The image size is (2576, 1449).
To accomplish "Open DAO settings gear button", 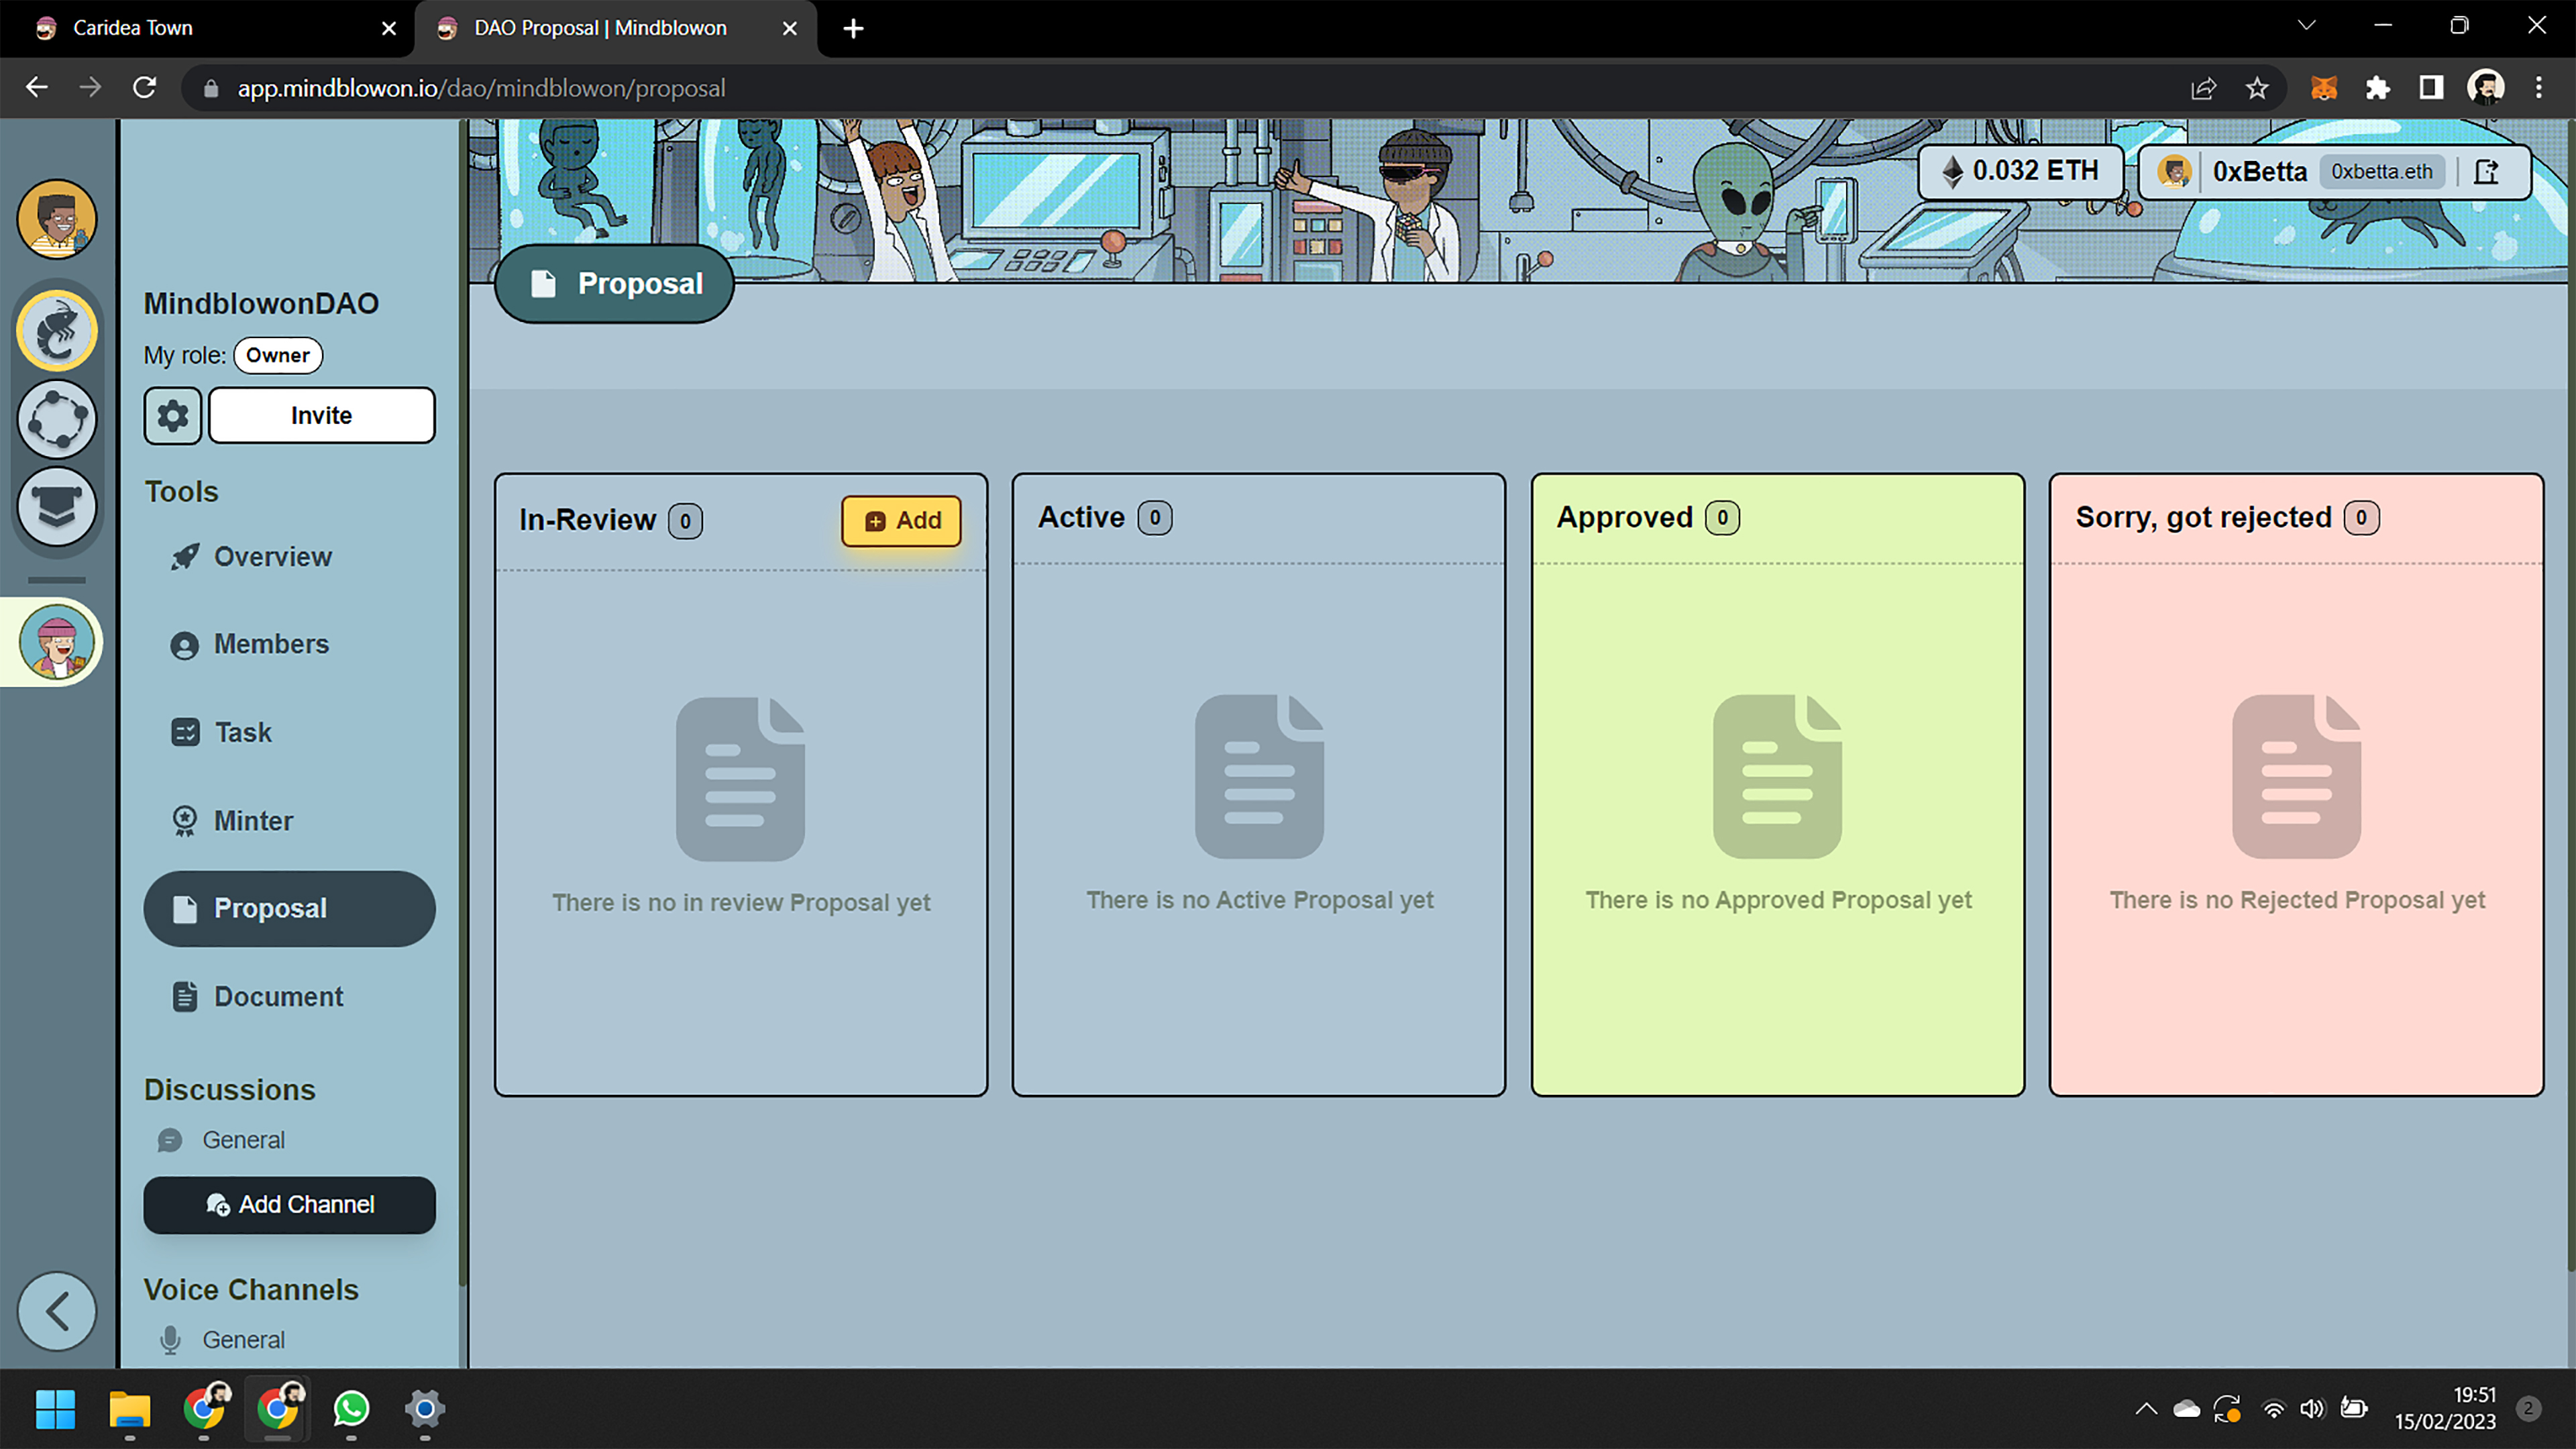I will tap(172, 415).
